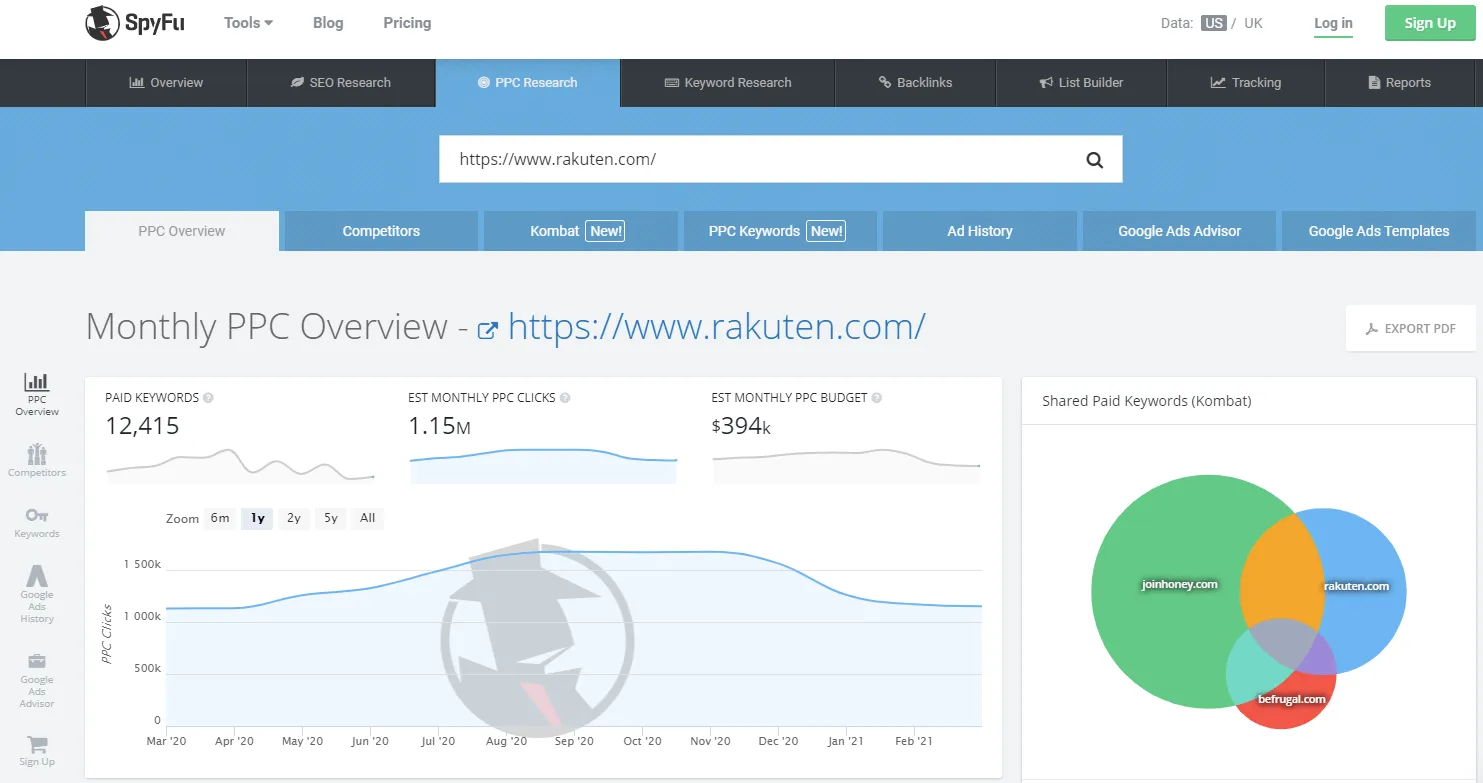1483x783 pixels.
Task: Set chart zoom to 5y
Action: (x=331, y=518)
